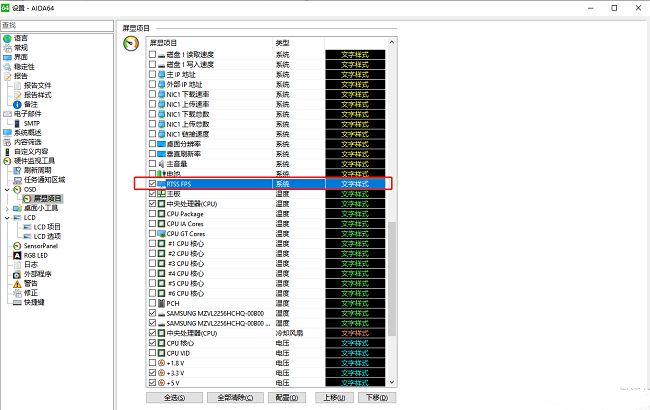The height and width of the screenshot is (410, 650).
Task: Uncheck the +3.3 V voltage checkbox
Action: click(x=153, y=373)
